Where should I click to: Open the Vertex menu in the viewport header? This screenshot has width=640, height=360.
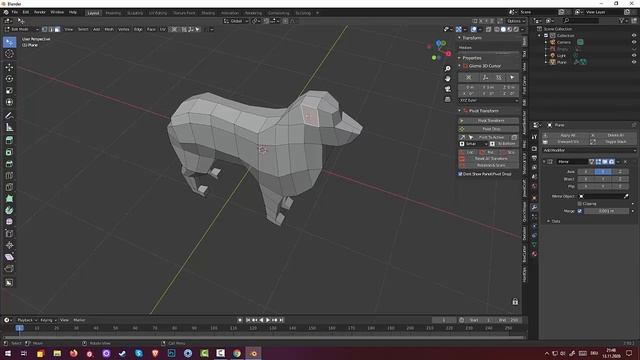pos(123,29)
